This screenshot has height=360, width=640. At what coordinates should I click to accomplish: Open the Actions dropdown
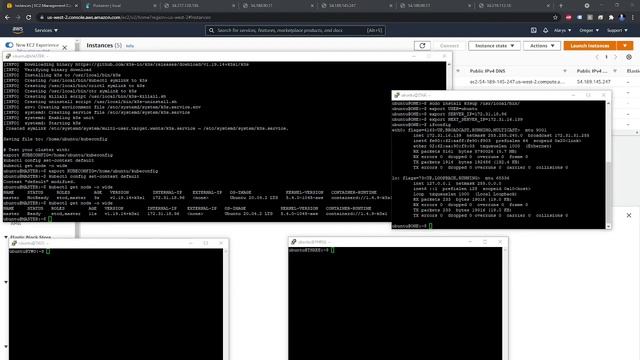pos(542,46)
